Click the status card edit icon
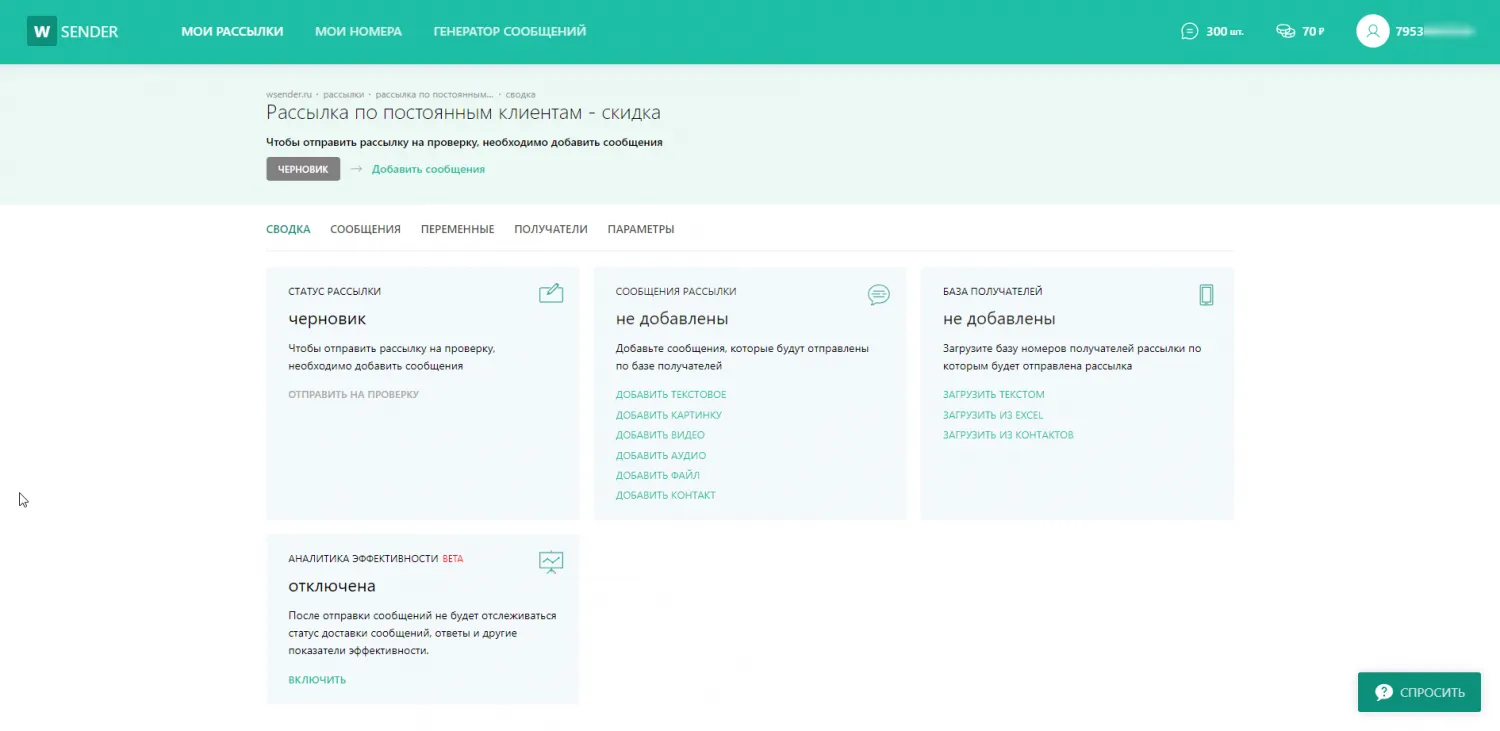Screen dimensions: 1500x731 (x=551, y=293)
